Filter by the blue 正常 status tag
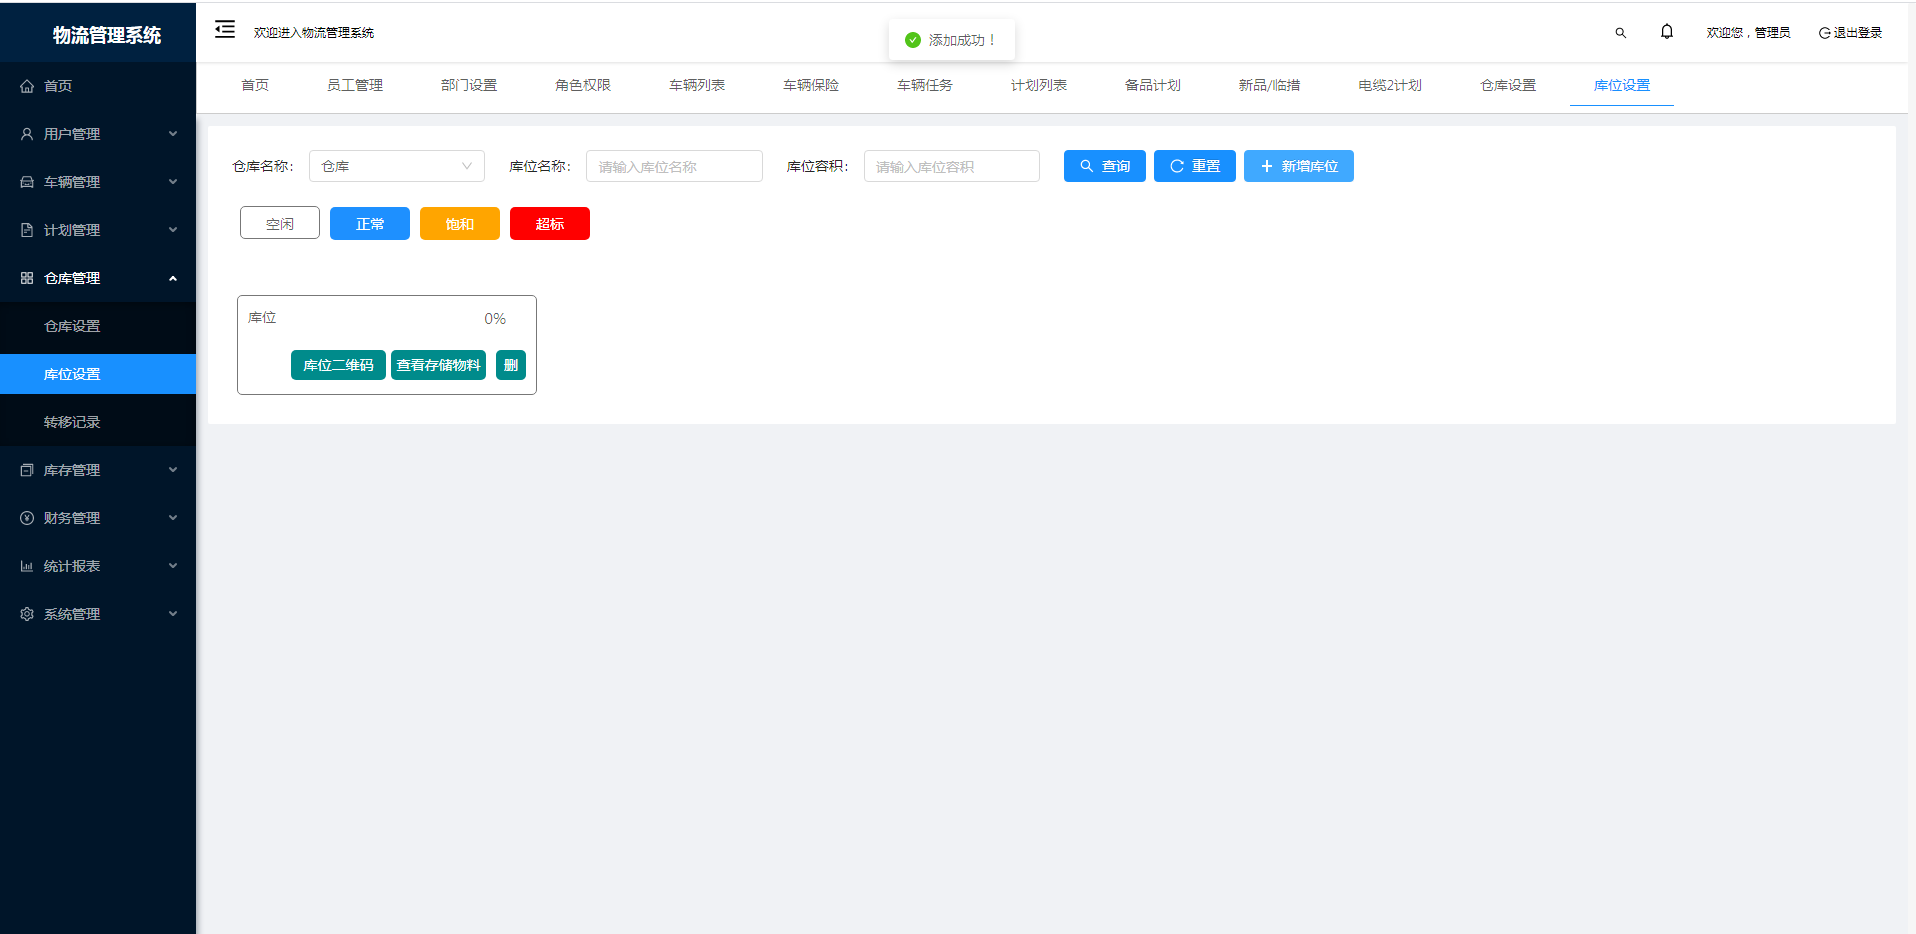1916x934 pixels. tap(370, 223)
